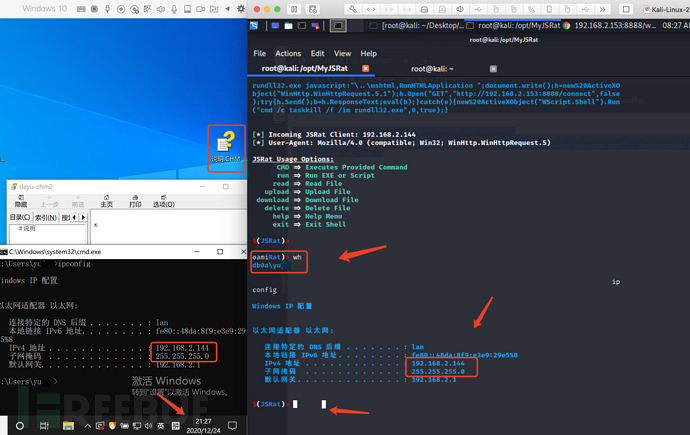Close the root@kali: ~ terminal tab
The height and width of the screenshot is (435, 690).
(x=493, y=69)
